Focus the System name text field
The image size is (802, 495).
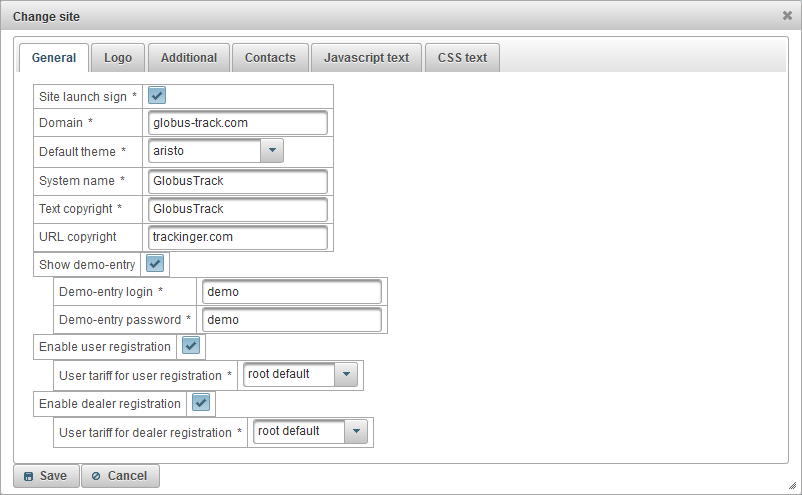(x=238, y=181)
